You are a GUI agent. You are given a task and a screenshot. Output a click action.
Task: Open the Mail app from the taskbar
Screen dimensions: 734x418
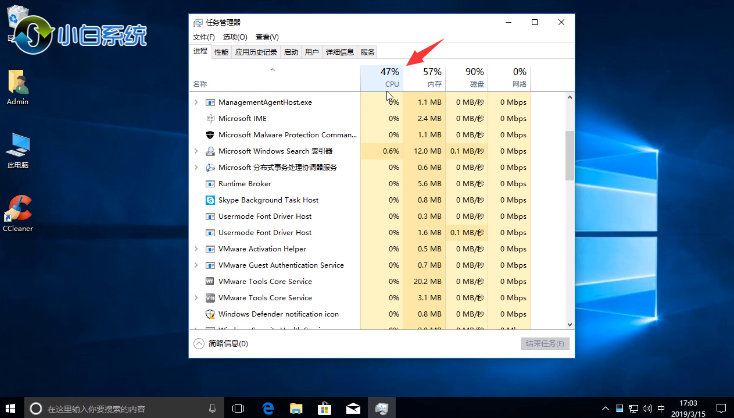click(353, 408)
